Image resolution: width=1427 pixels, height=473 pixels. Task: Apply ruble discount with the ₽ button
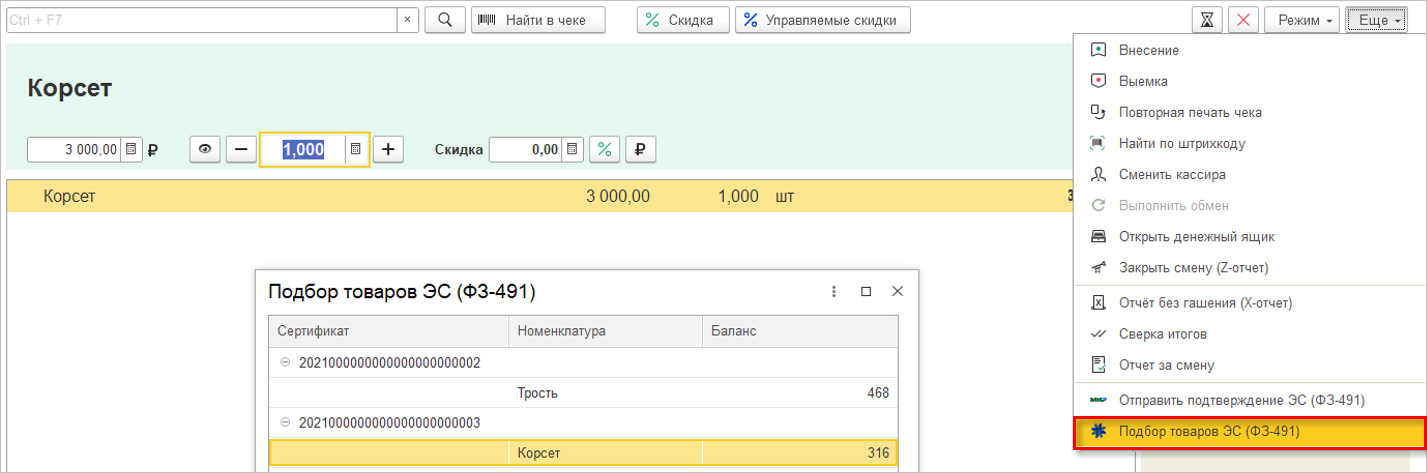(x=640, y=149)
